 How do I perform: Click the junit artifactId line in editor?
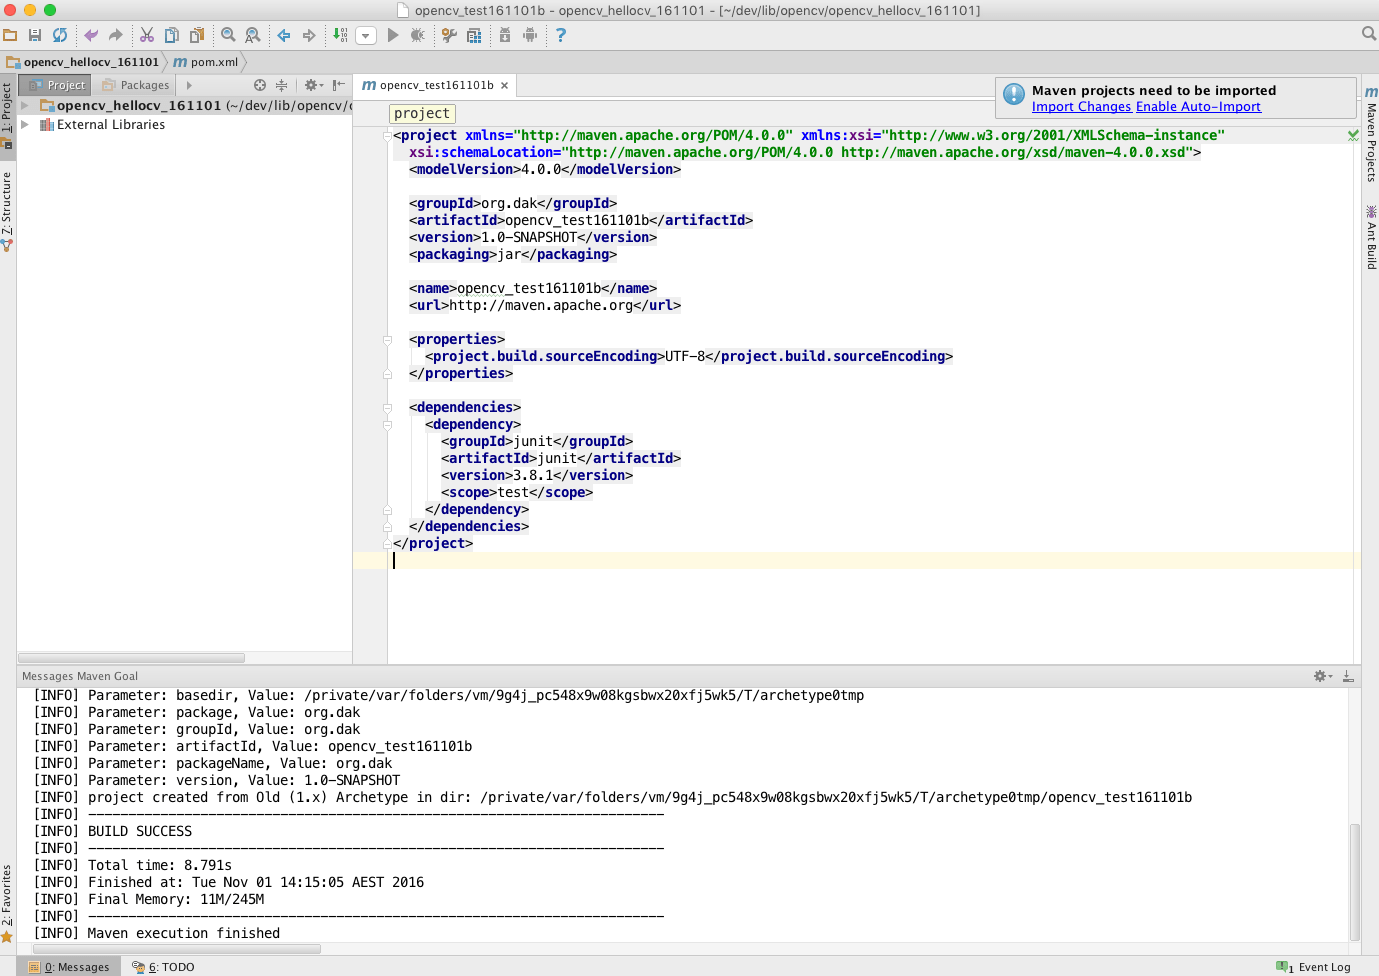click(x=561, y=459)
